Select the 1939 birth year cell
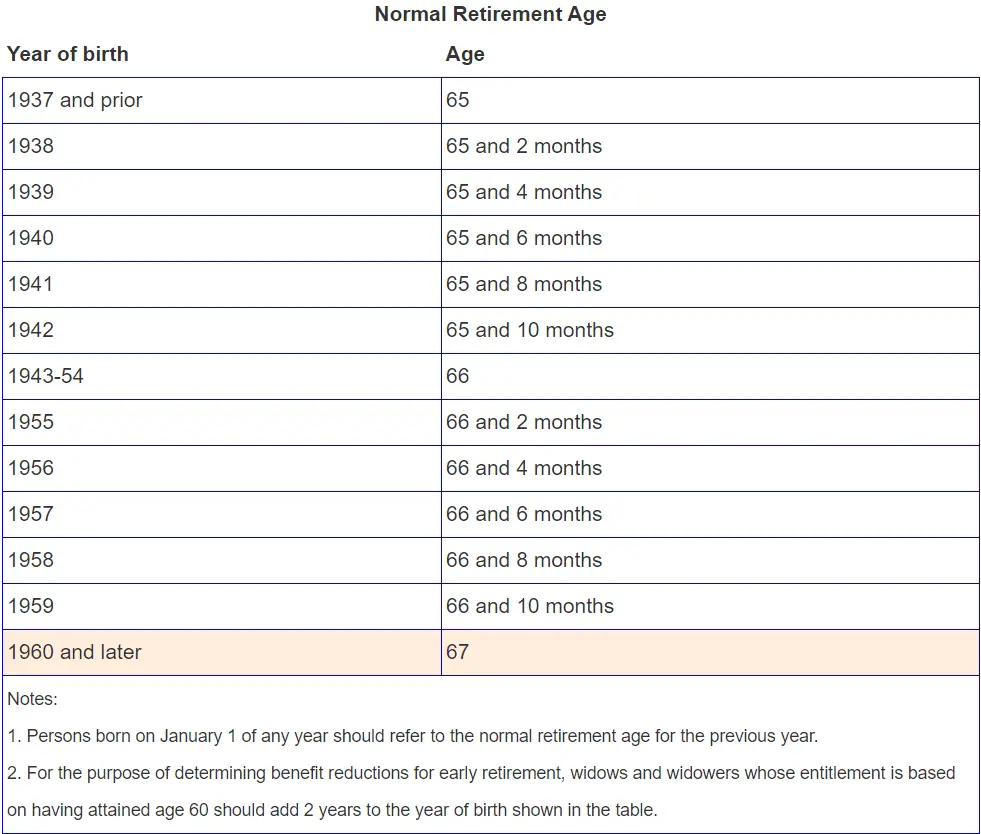 [x=31, y=192]
